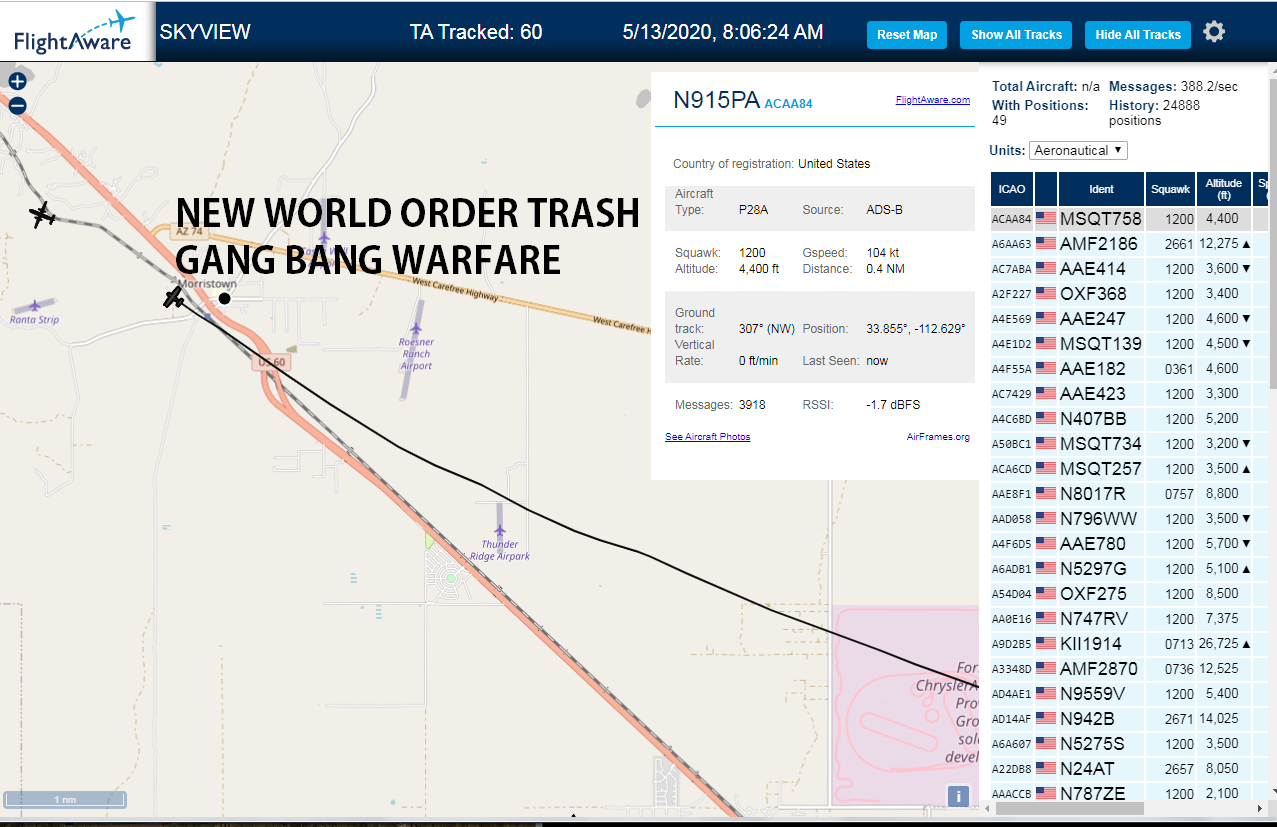Select the OXF275 aircraft row

point(1129,594)
